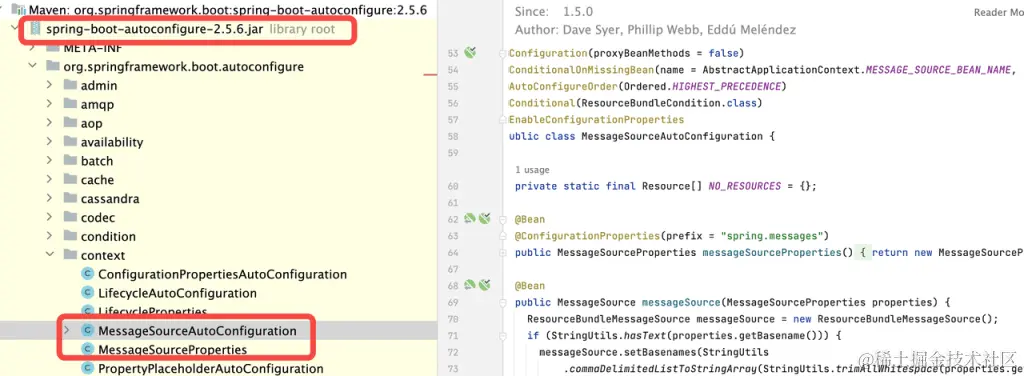Click the commaDelimitedListToStringArray call
The height and width of the screenshot is (376, 1024).
tap(662, 369)
